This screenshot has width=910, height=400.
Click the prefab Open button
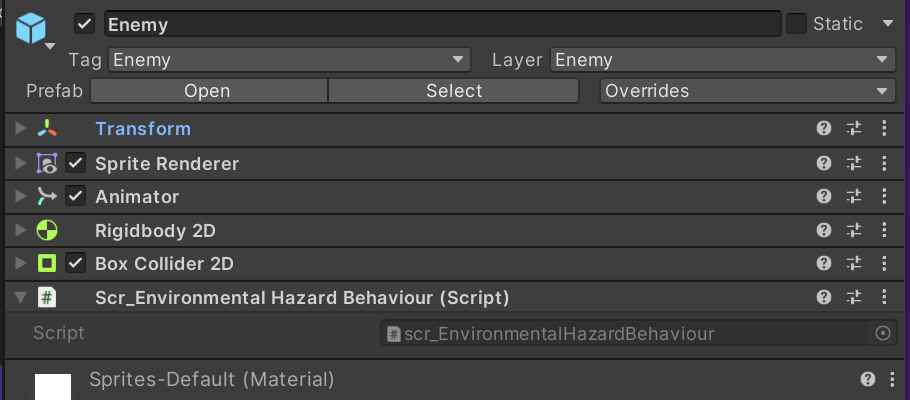(x=208, y=91)
